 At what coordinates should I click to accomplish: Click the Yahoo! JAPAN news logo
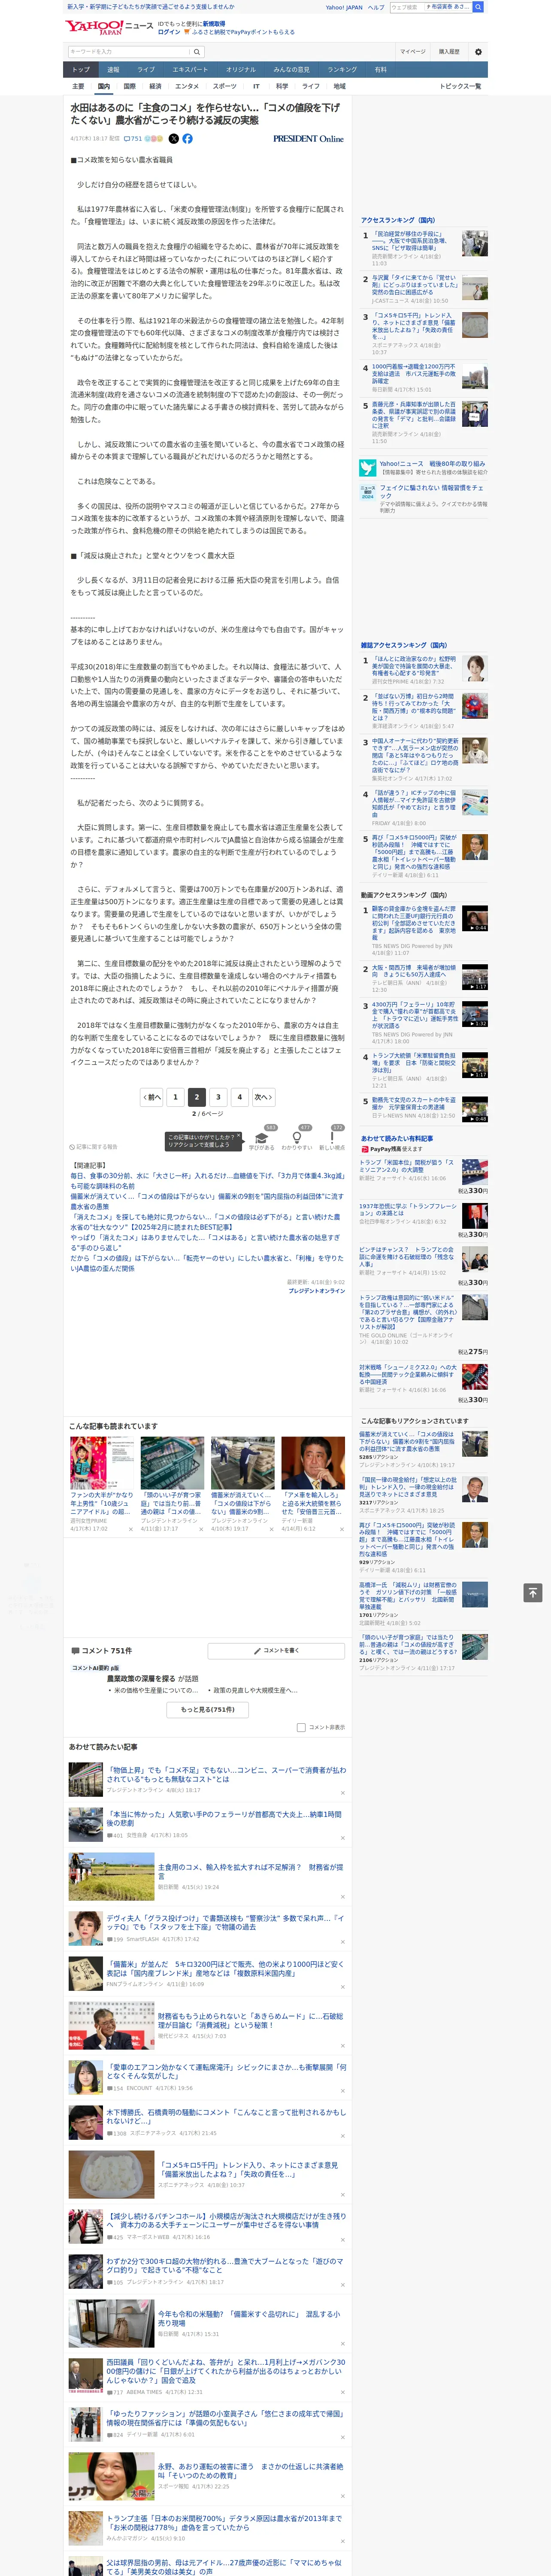(109, 27)
